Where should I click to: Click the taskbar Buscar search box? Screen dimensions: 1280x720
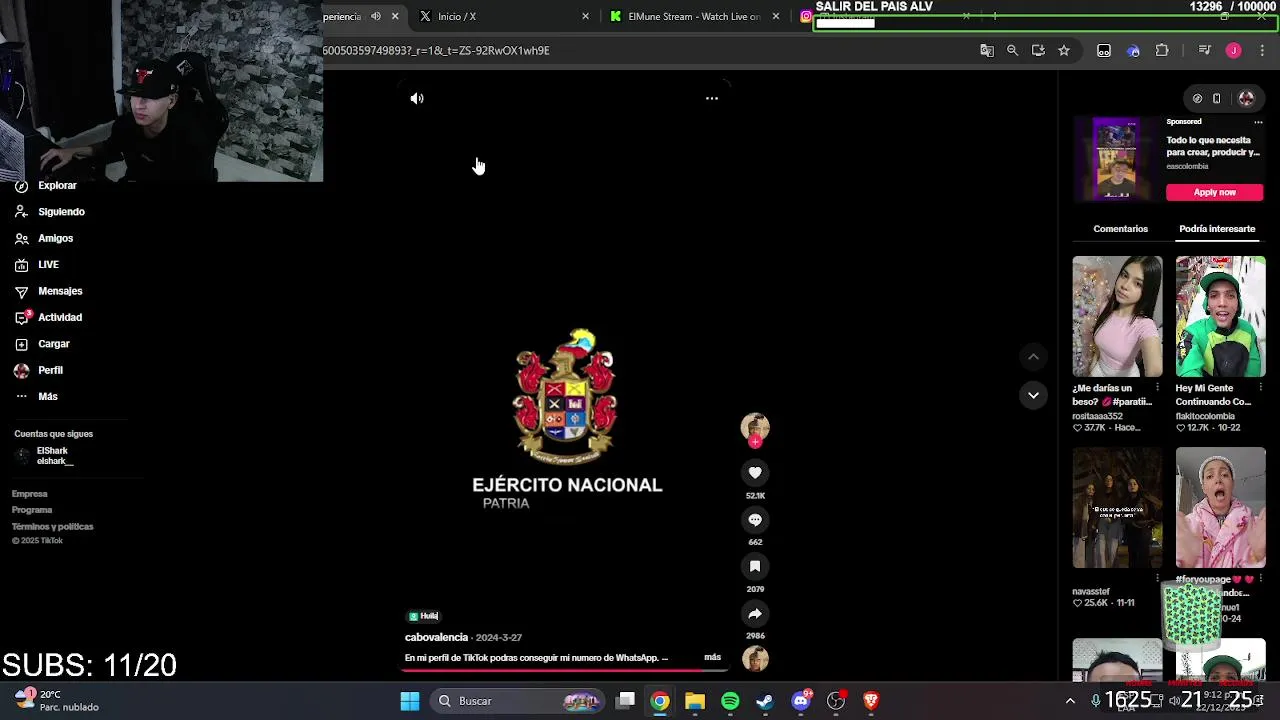pyautogui.click(x=519, y=701)
